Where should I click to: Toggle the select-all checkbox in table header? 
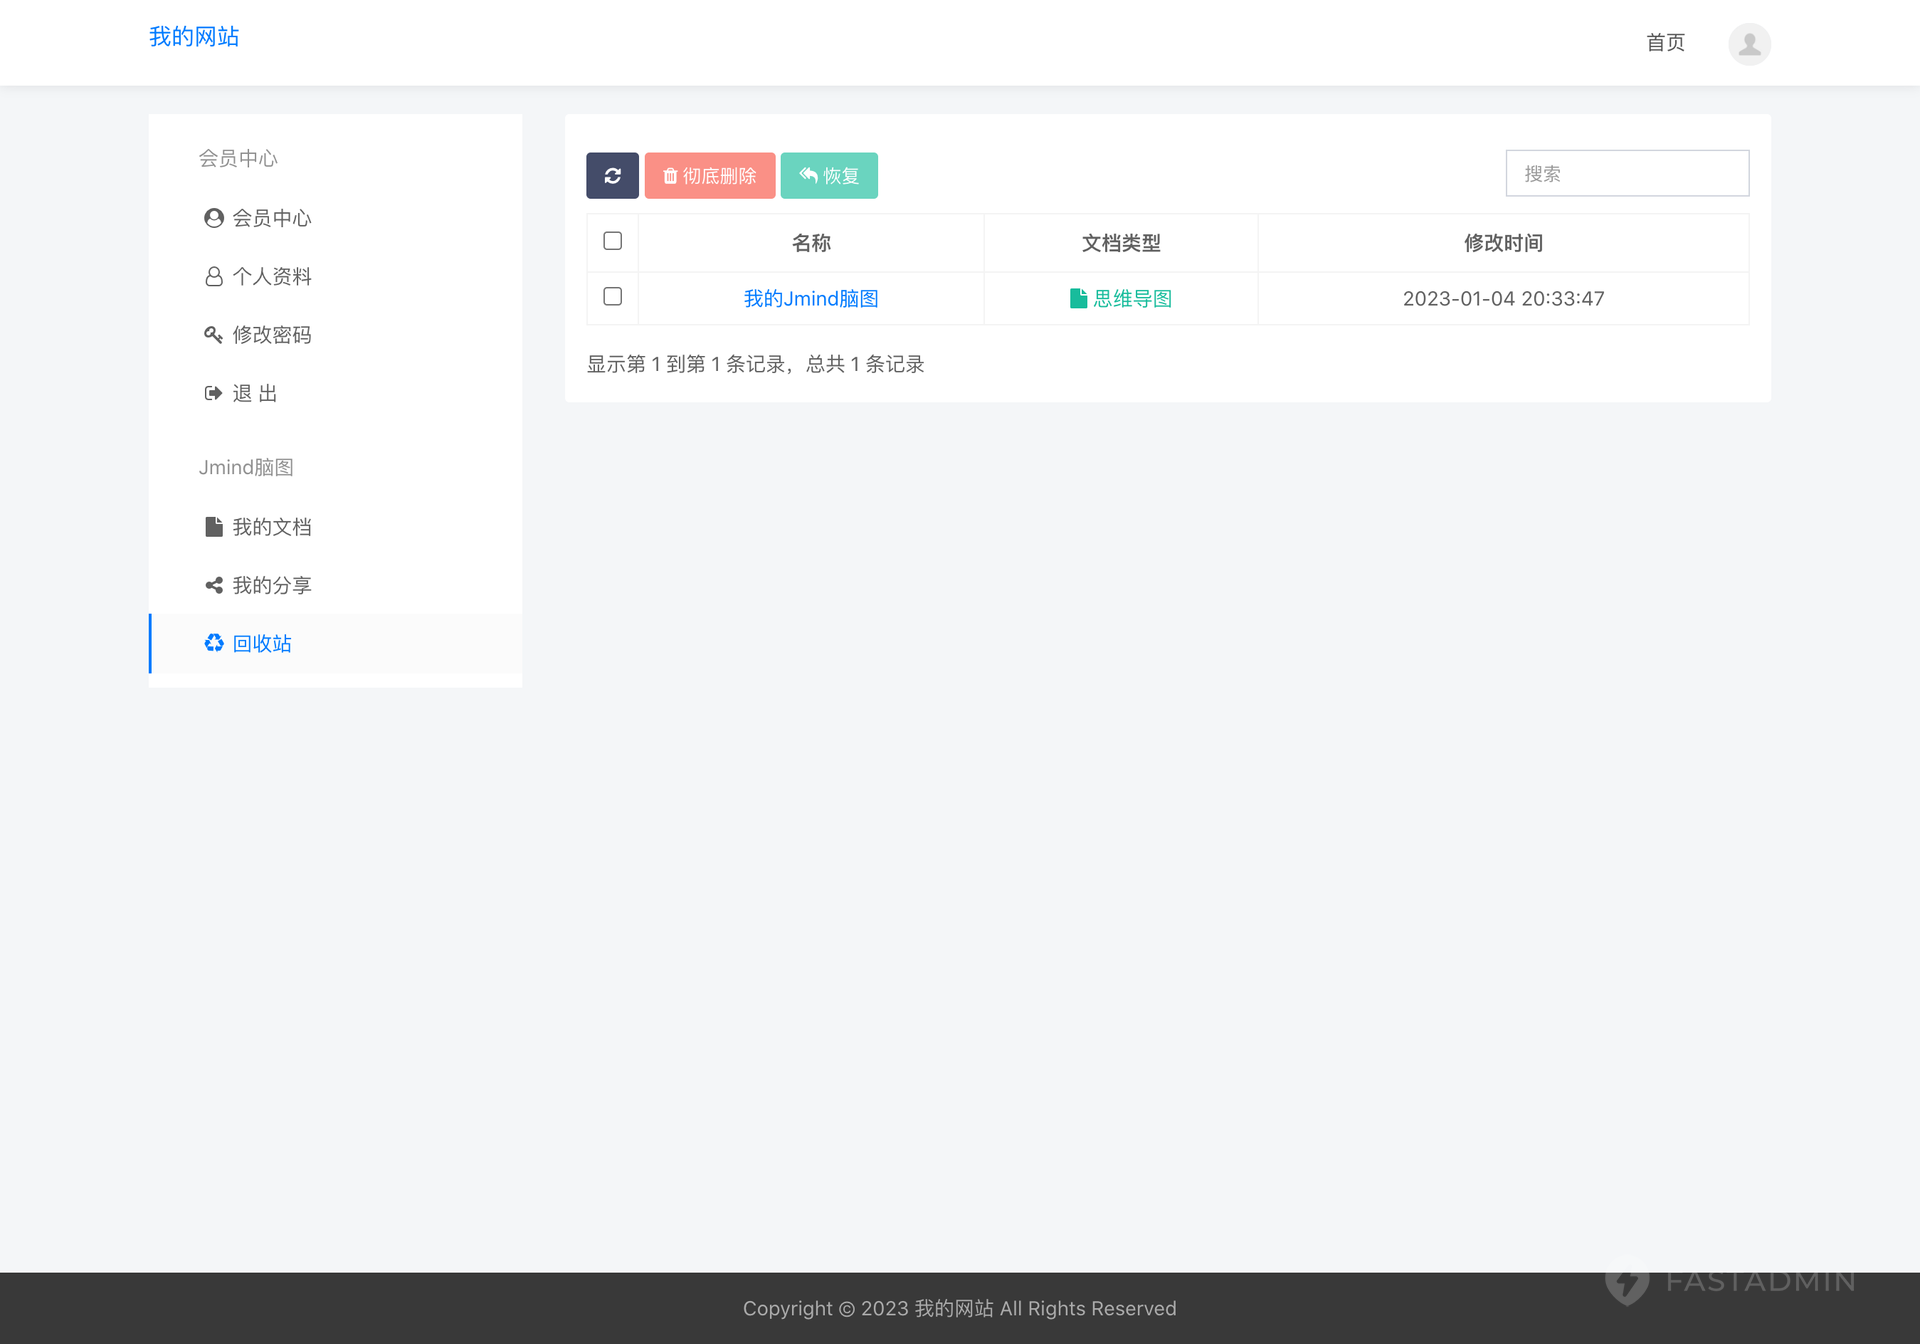[x=612, y=241]
